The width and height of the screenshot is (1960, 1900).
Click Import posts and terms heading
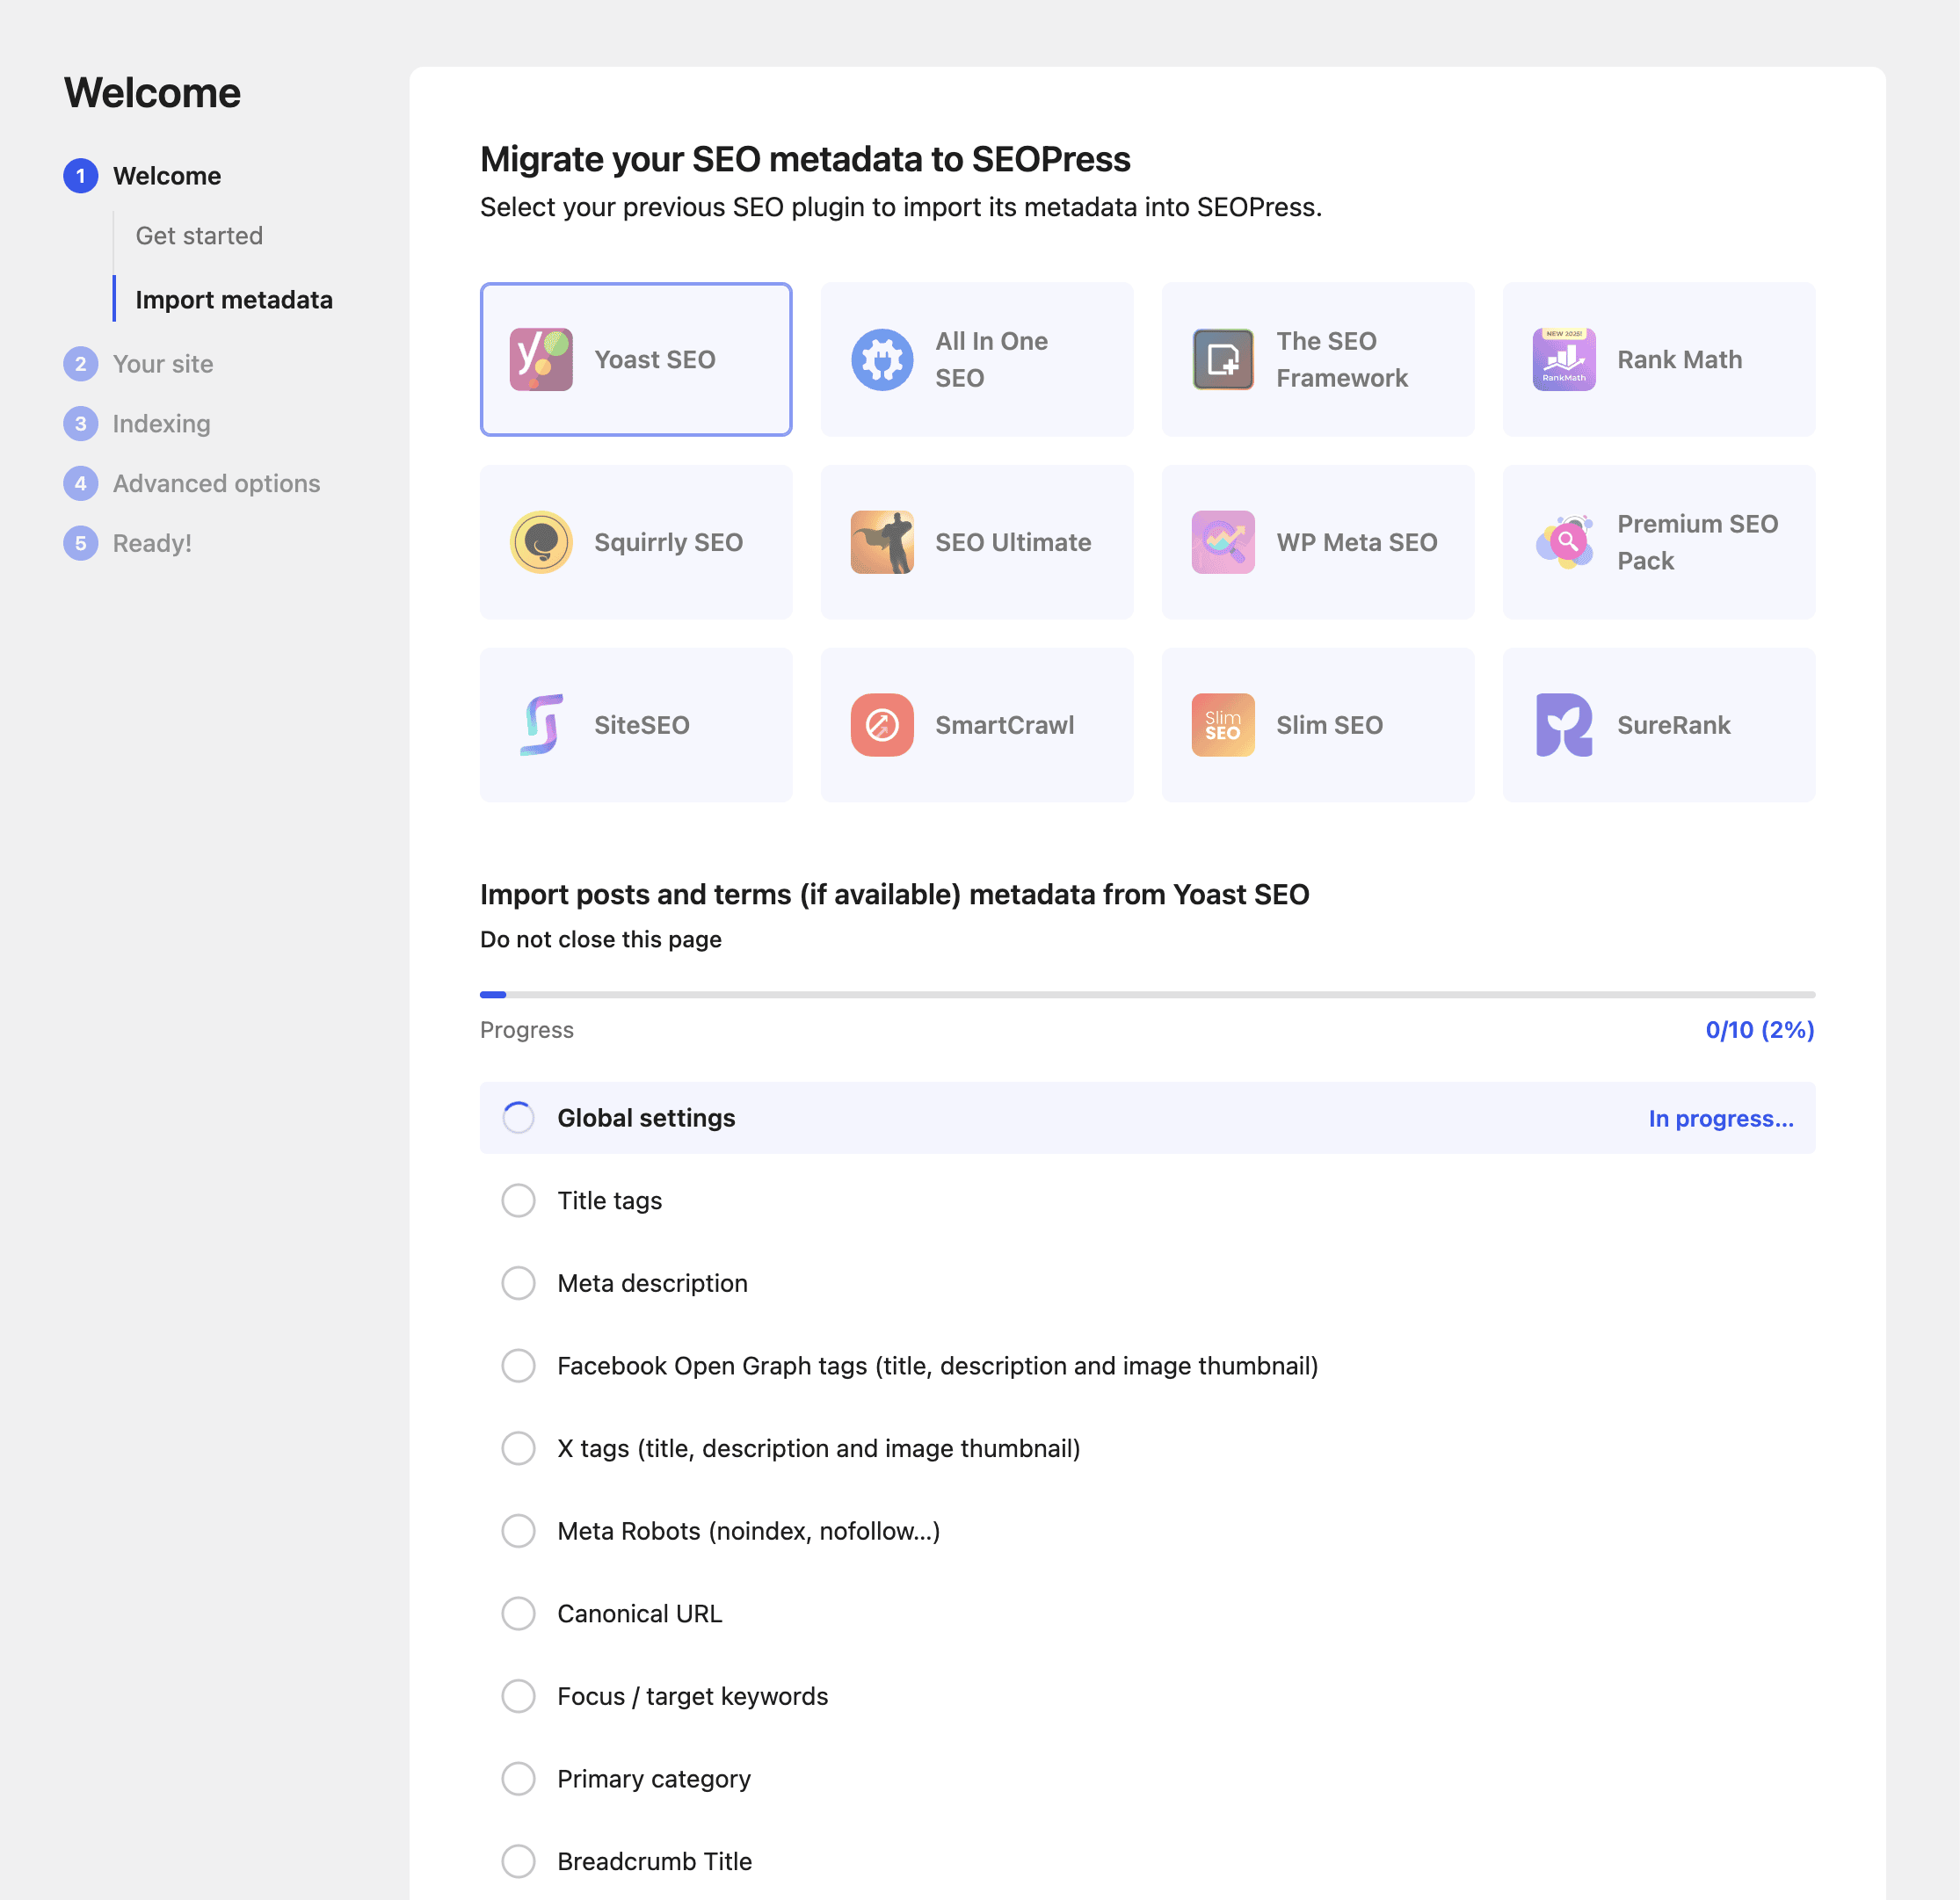click(895, 895)
